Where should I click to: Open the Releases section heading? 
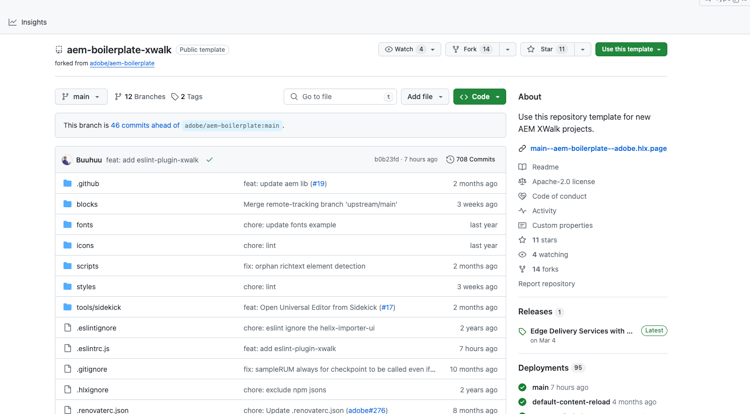[x=535, y=312]
